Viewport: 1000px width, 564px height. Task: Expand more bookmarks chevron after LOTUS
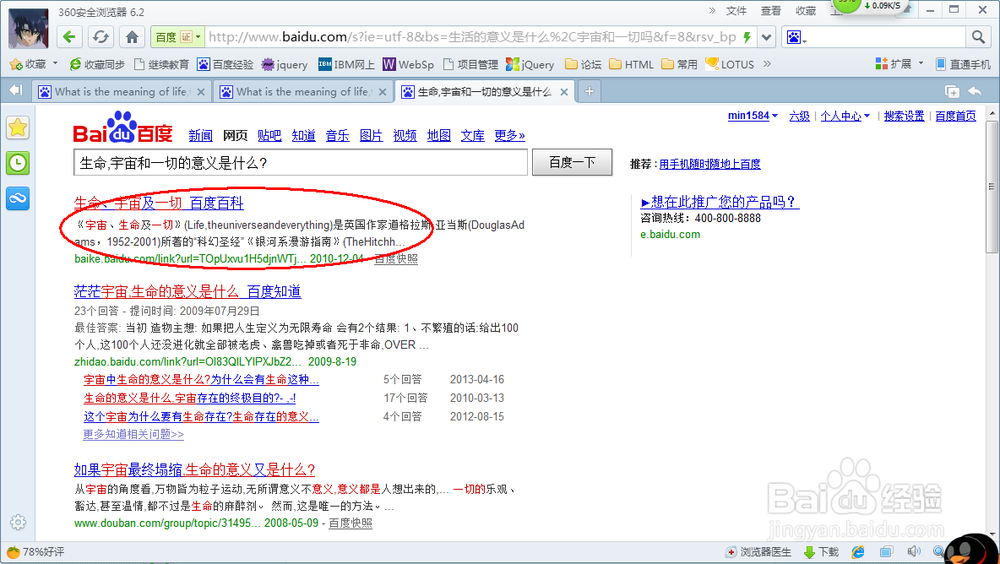(767, 63)
